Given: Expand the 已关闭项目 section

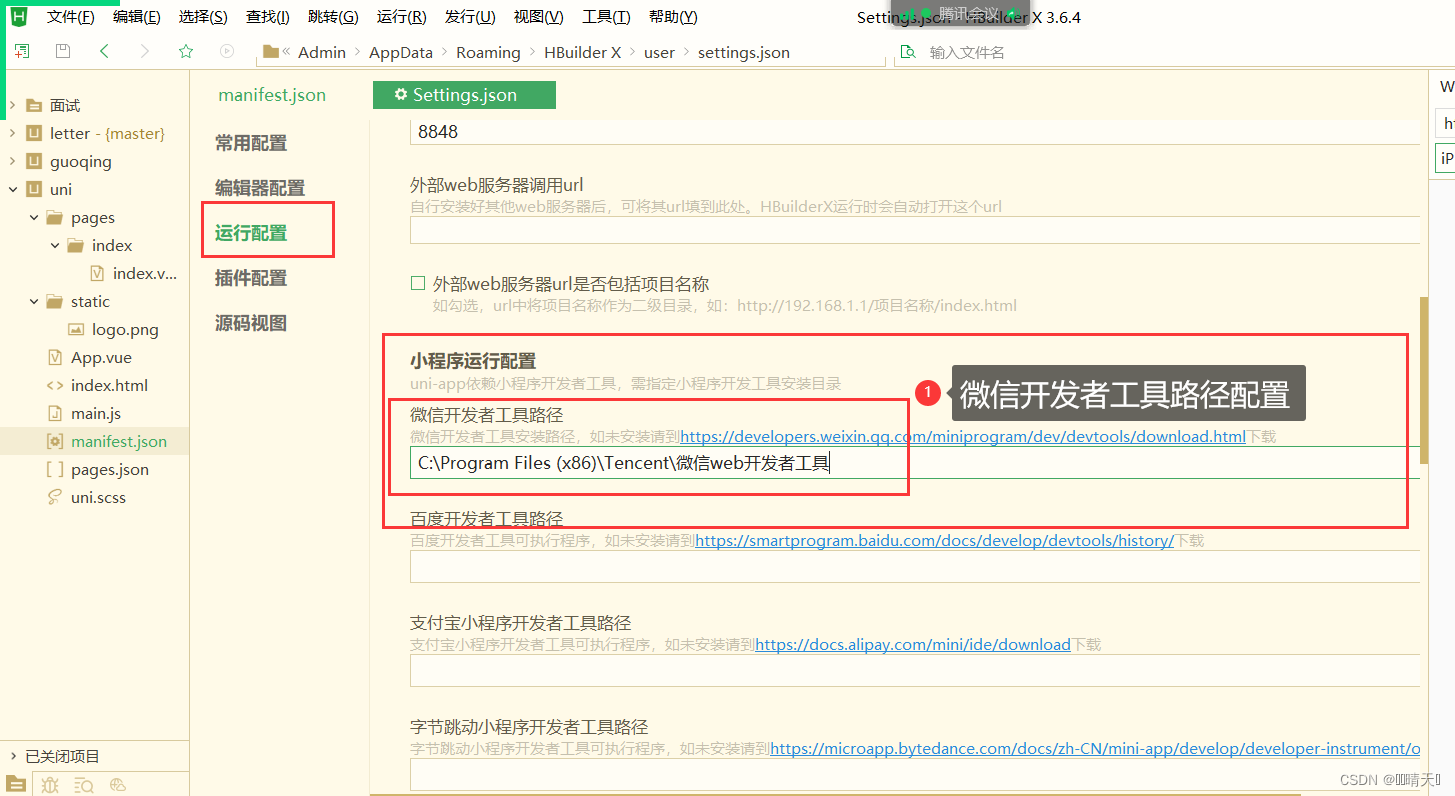Looking at the screenshot, I should (13, 756).
